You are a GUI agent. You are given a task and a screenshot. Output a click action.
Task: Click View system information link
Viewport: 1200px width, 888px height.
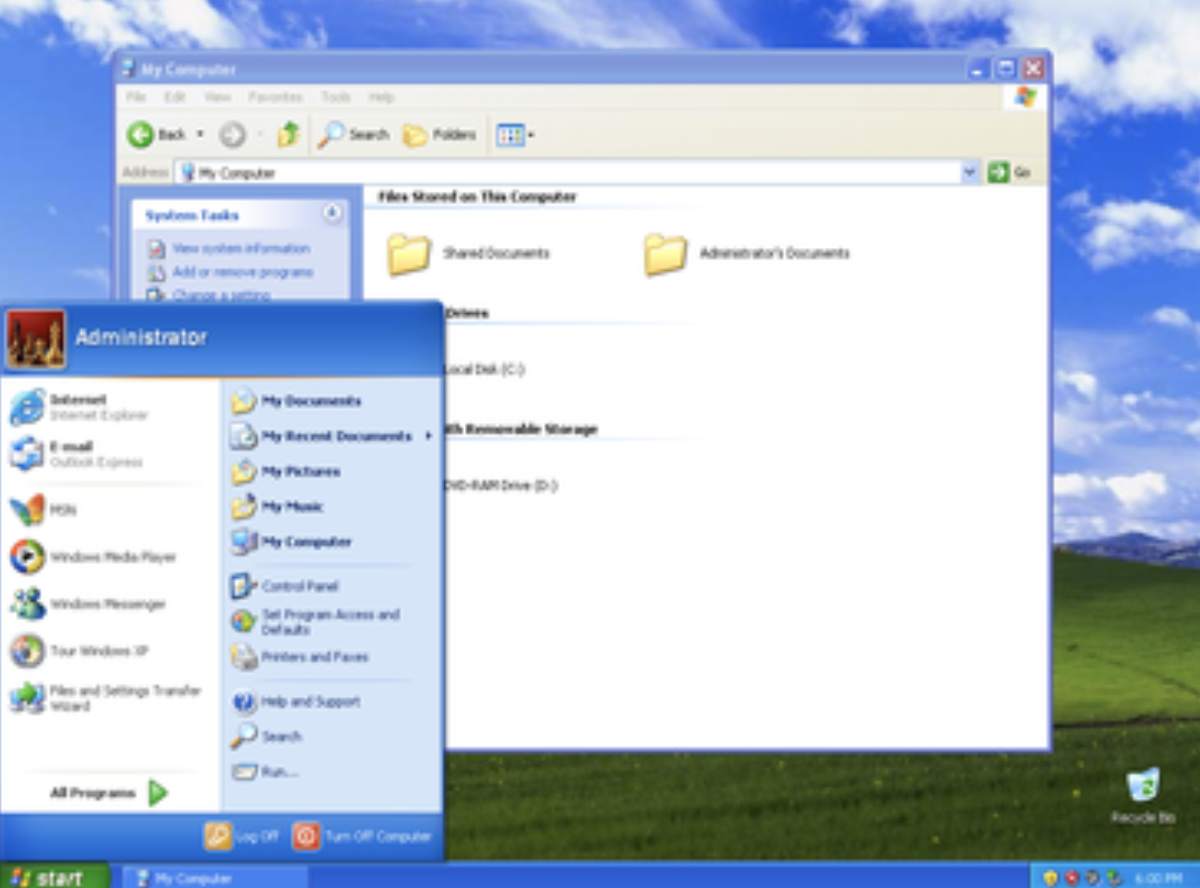pos(240,248)
